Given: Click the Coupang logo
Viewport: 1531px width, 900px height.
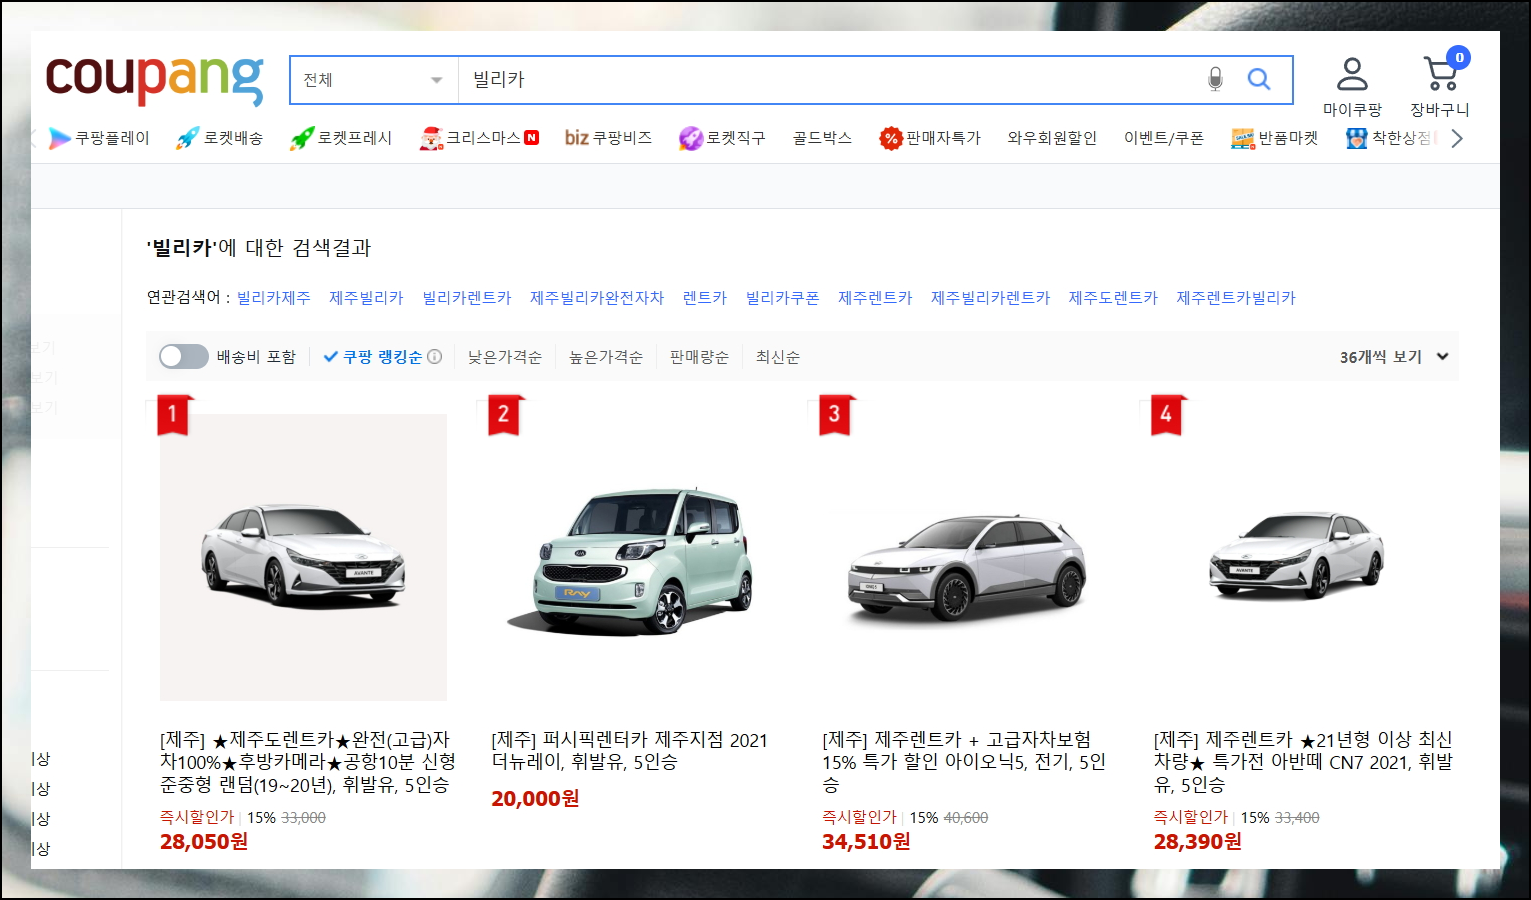Looking at the screenshot, I should click(x=154, y=79).
